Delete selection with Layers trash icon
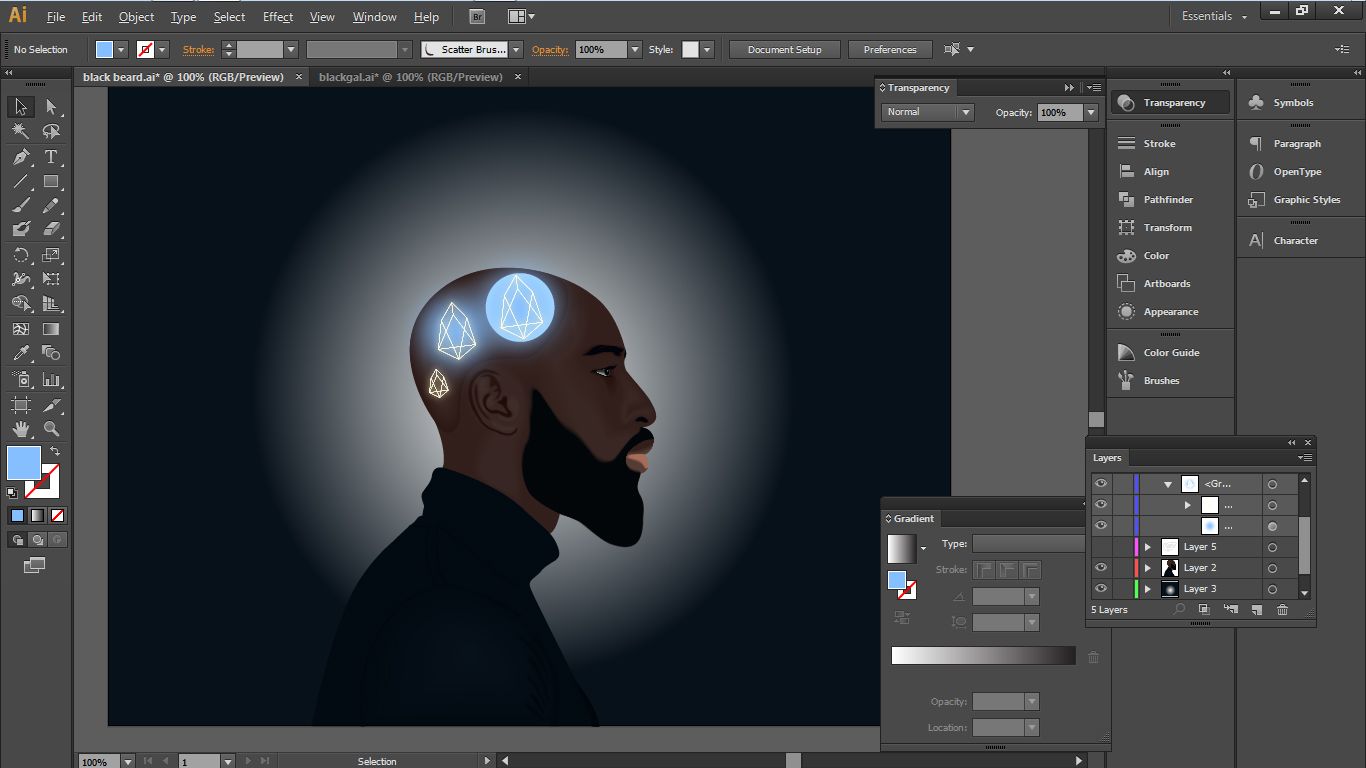The image size is (1366, 768). (x=1282, y=610)
